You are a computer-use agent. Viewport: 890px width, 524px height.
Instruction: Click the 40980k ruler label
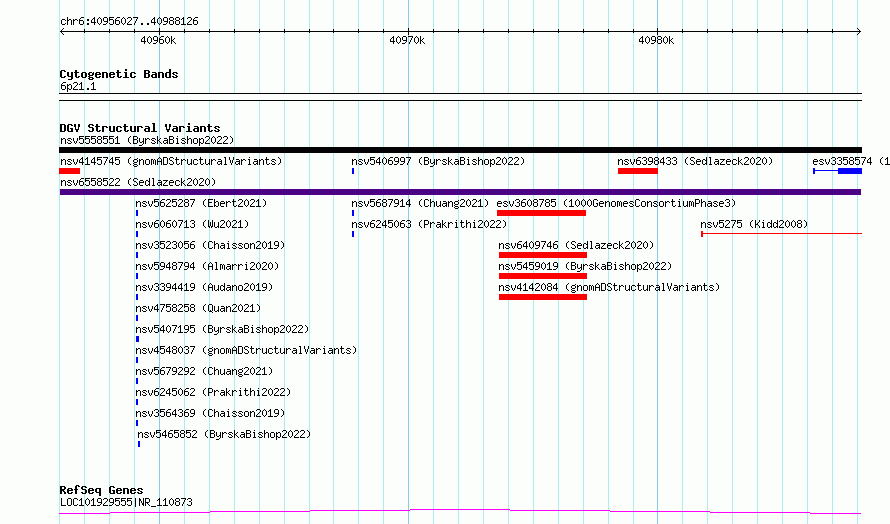pyautogui.click(x=656, y=40)
